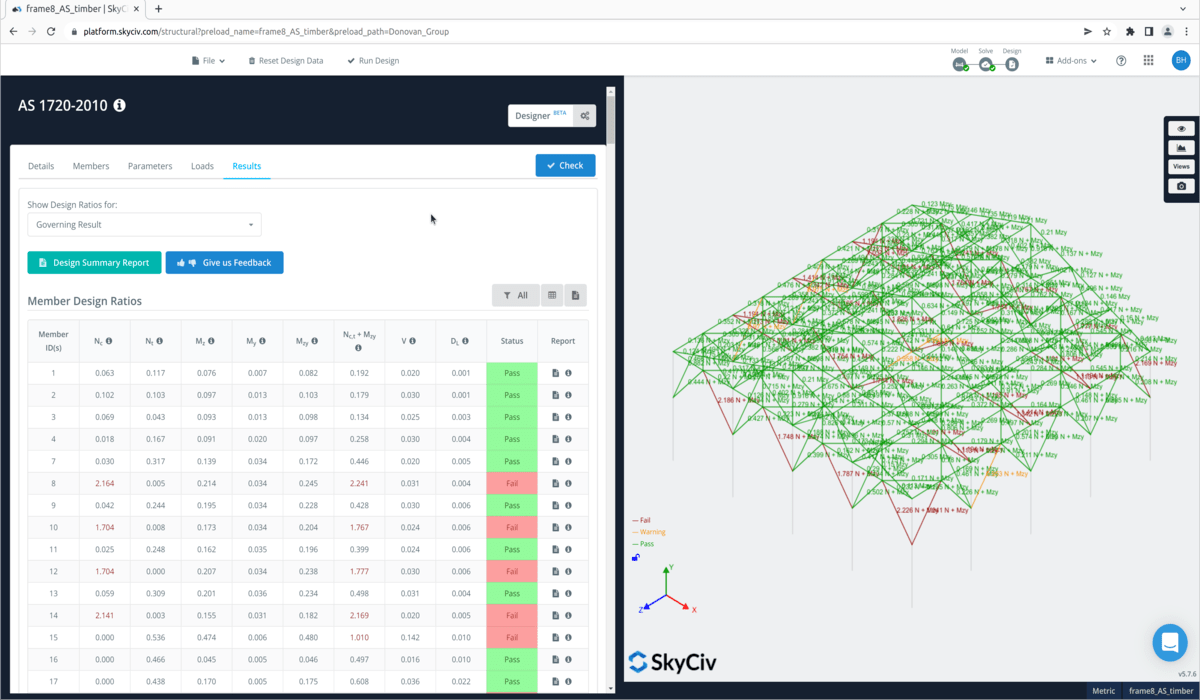
Task: Open the graph results icon in viewer toolbar
Action: 1181,148
